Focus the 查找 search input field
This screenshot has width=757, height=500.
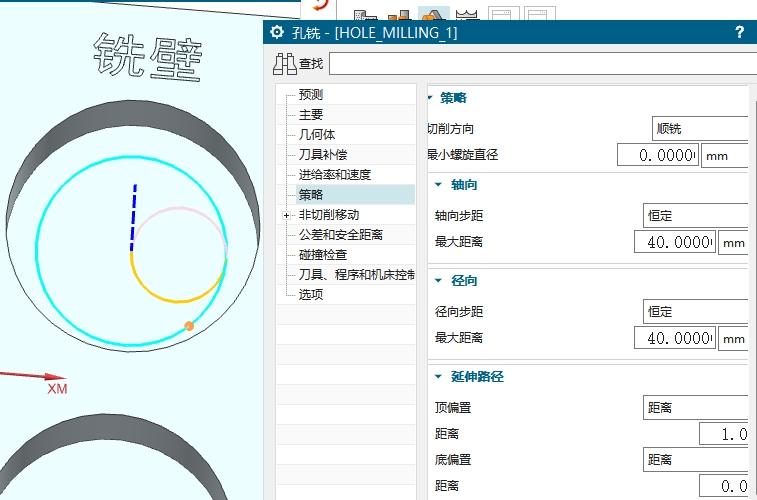click(x=543, y=64)
